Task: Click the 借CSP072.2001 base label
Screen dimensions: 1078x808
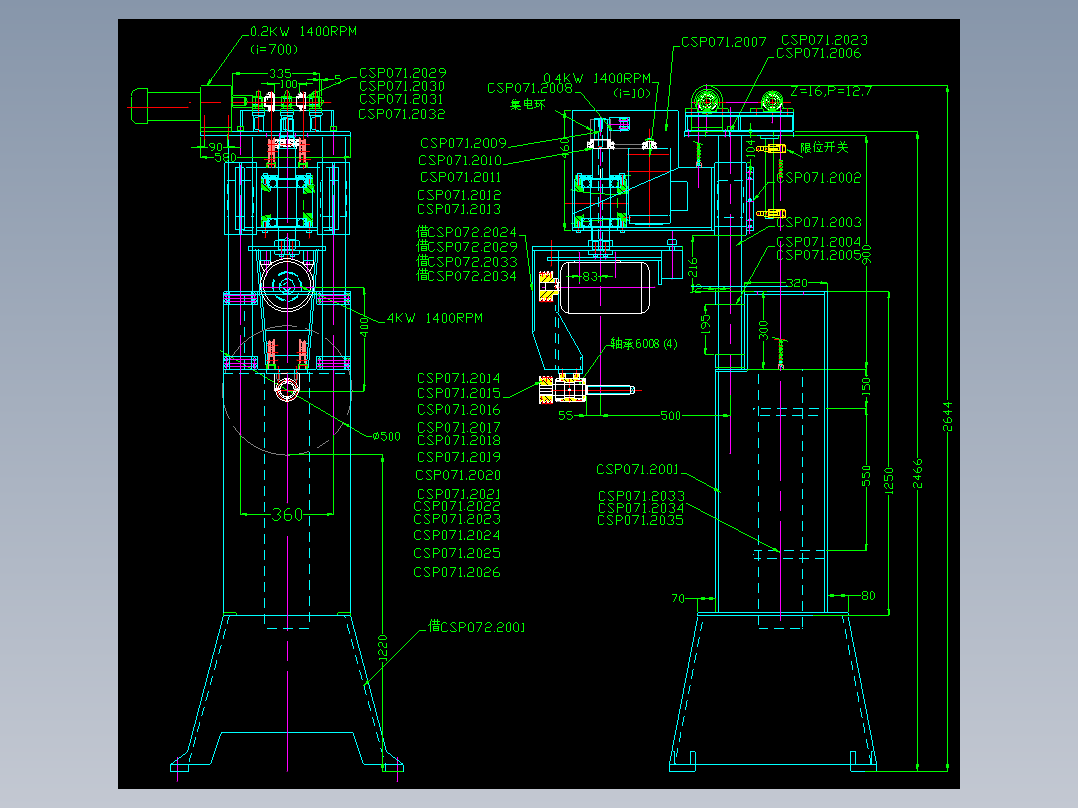Action: 476,626
